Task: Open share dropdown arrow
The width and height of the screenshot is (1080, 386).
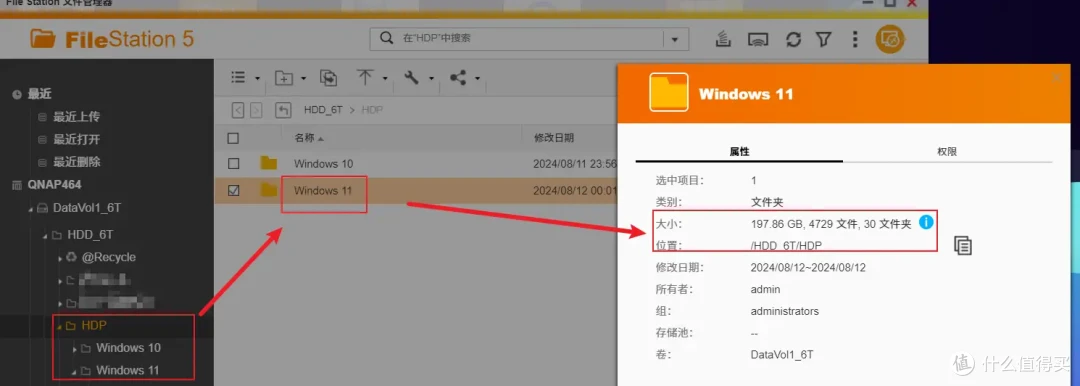Action: pos(477,79)
